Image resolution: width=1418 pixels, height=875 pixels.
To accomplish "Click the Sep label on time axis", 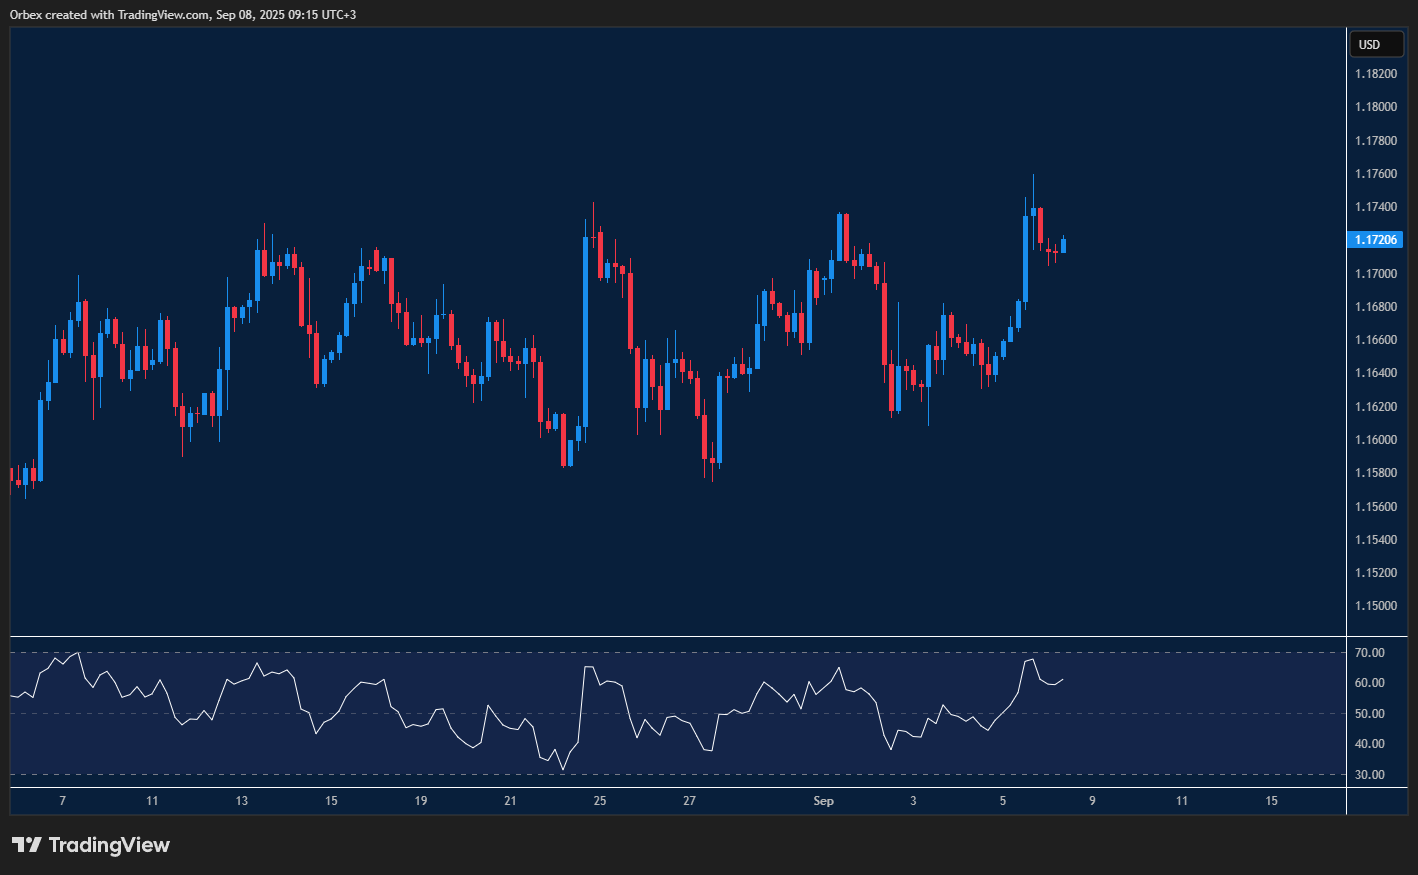I will 823,801.
